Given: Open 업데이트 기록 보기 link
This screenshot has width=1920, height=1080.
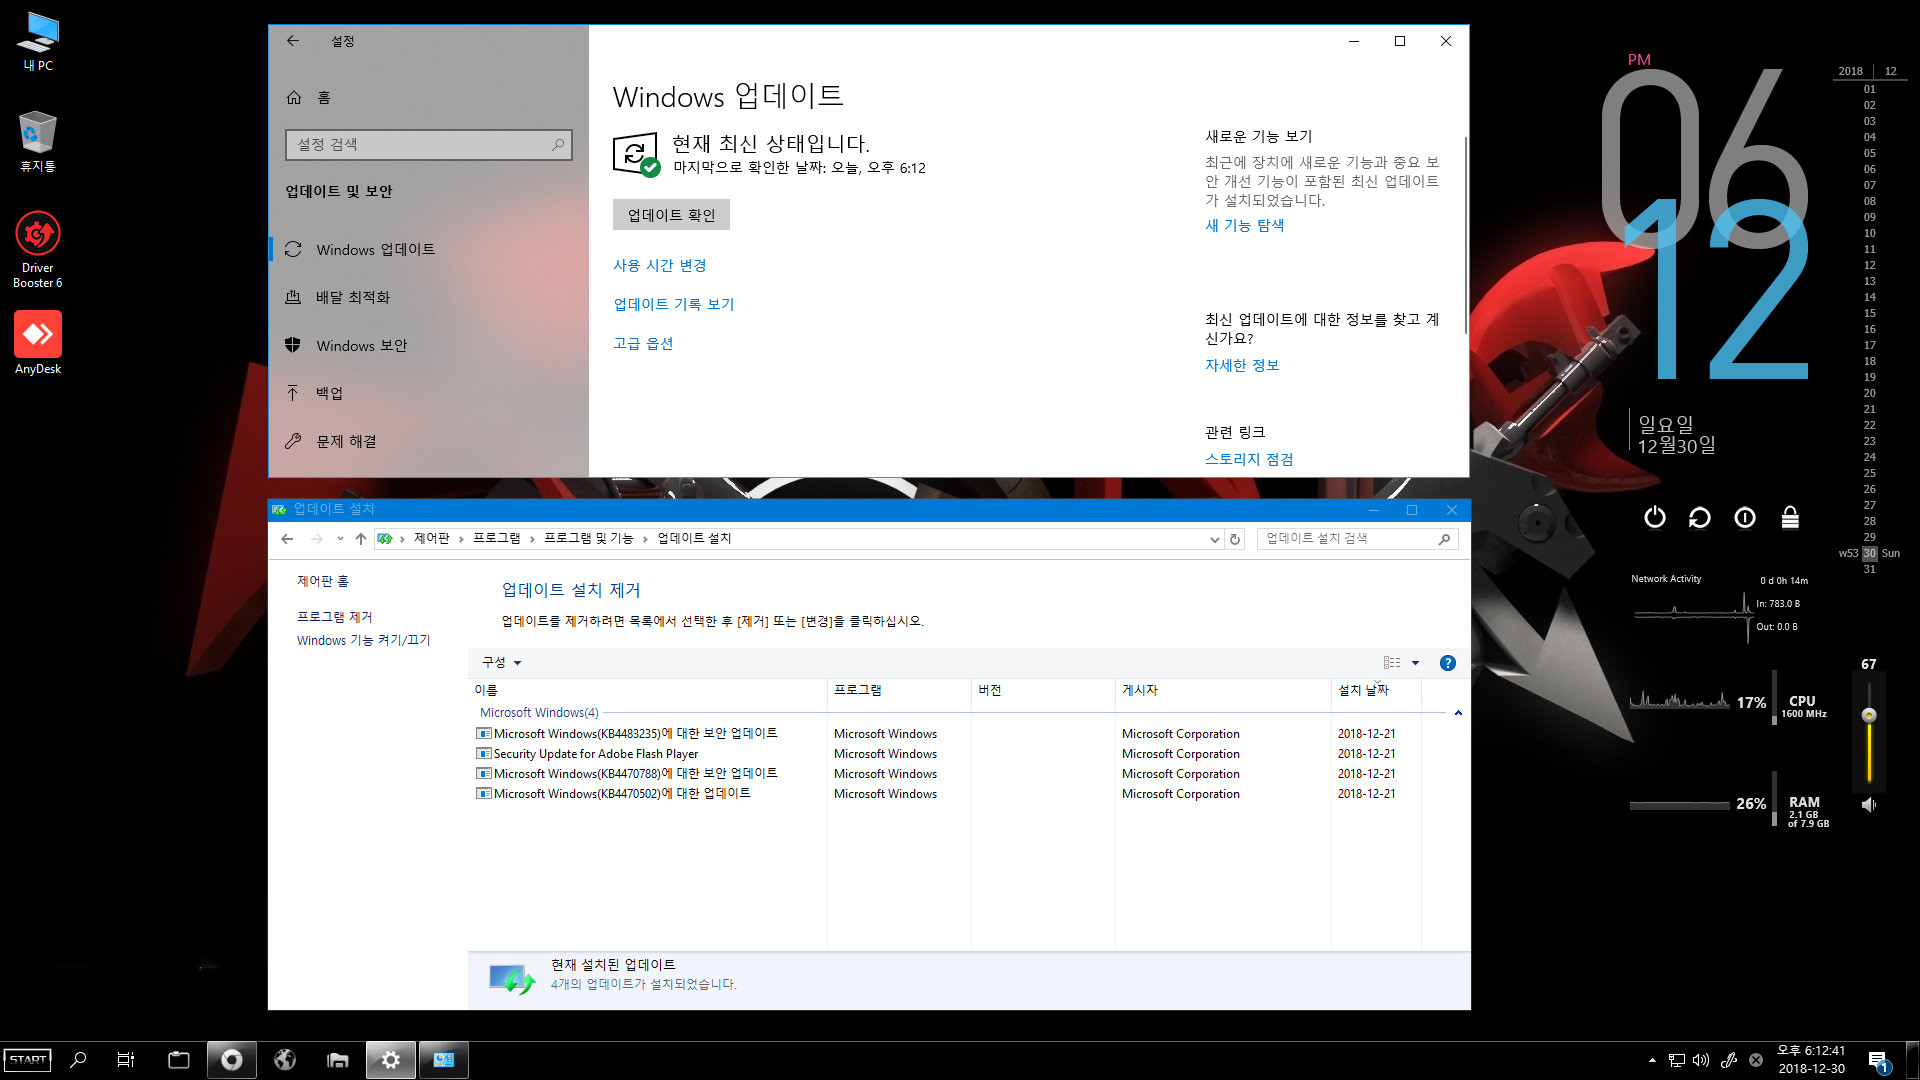Looking at the screenshot, I should pos(674,304).
